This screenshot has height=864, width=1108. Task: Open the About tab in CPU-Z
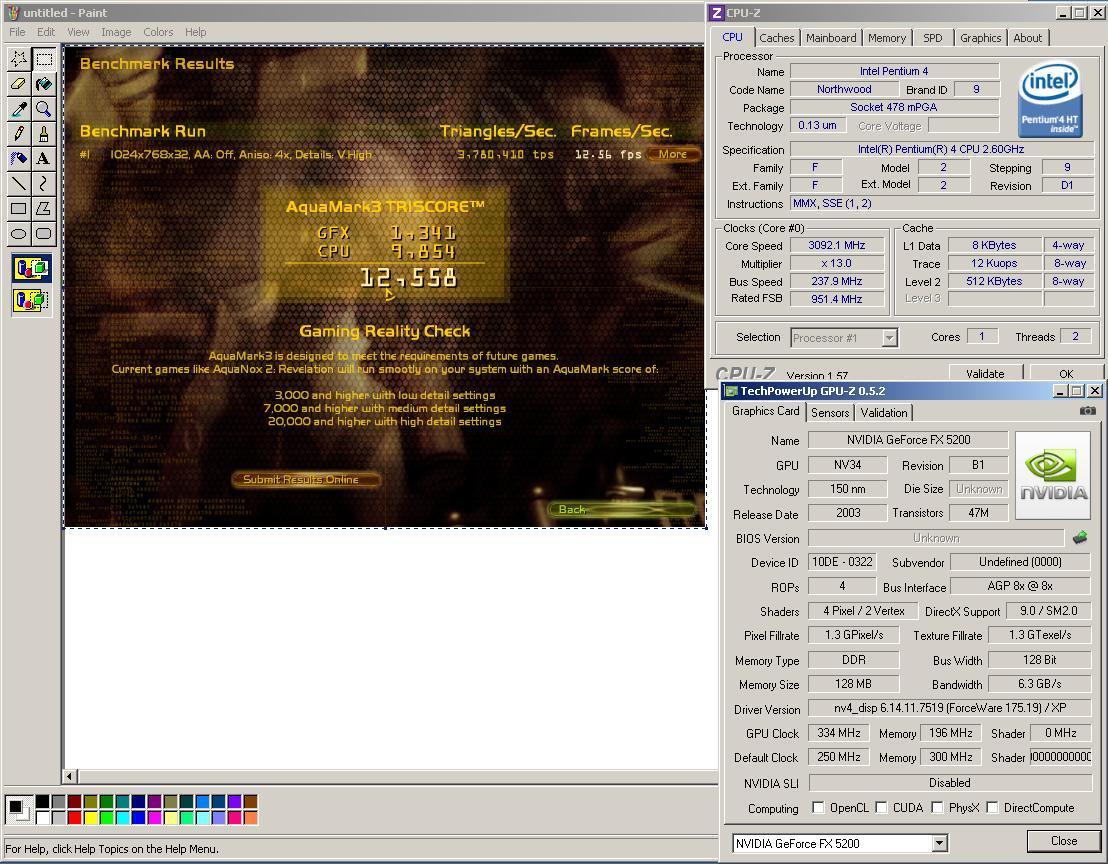pos(1027,38)
